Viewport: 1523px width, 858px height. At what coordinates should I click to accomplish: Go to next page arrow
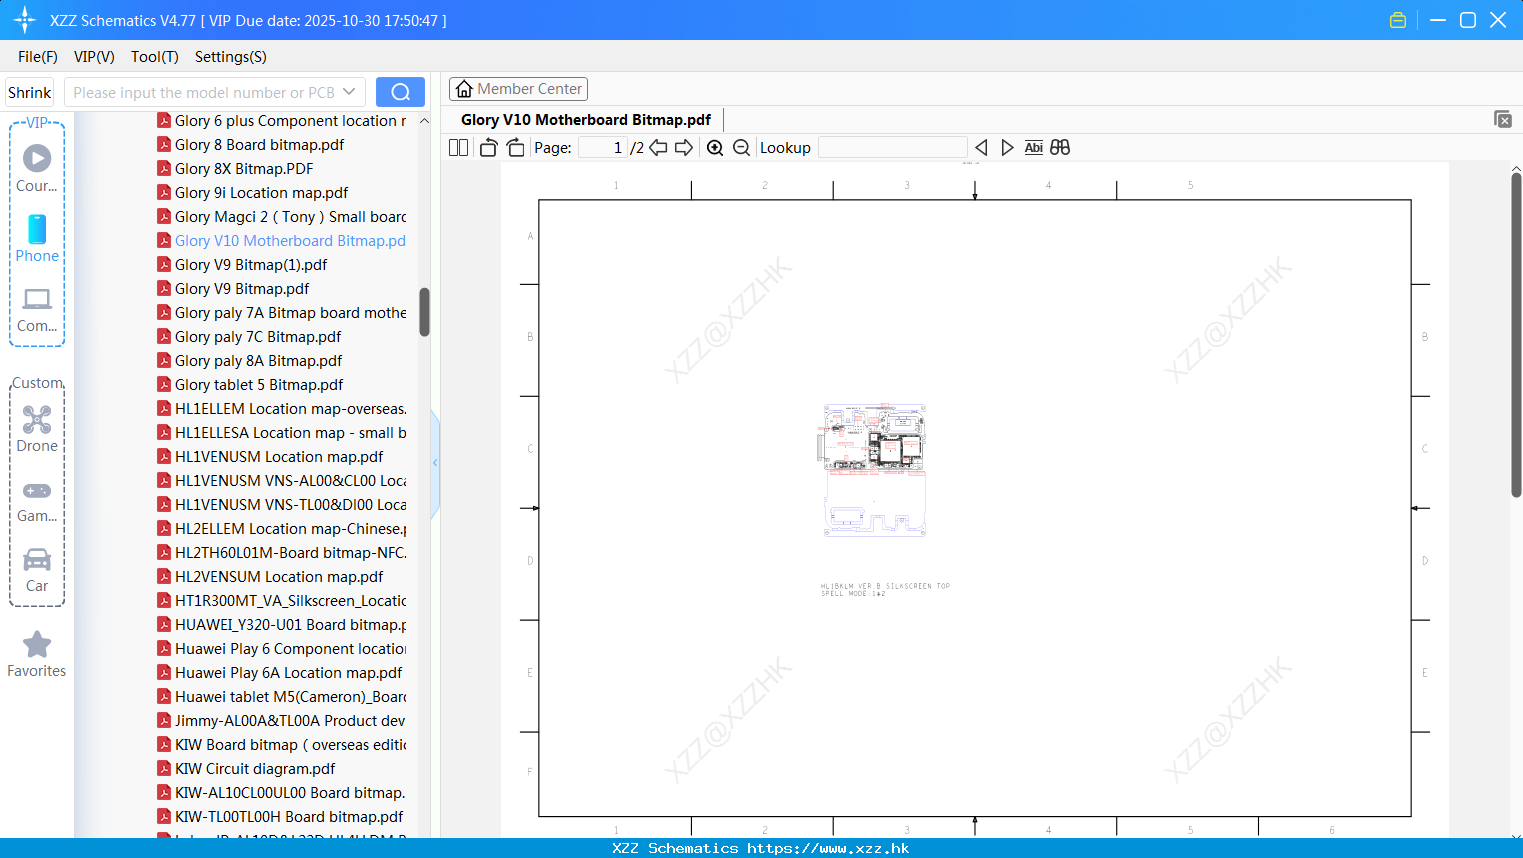[684, 148]
